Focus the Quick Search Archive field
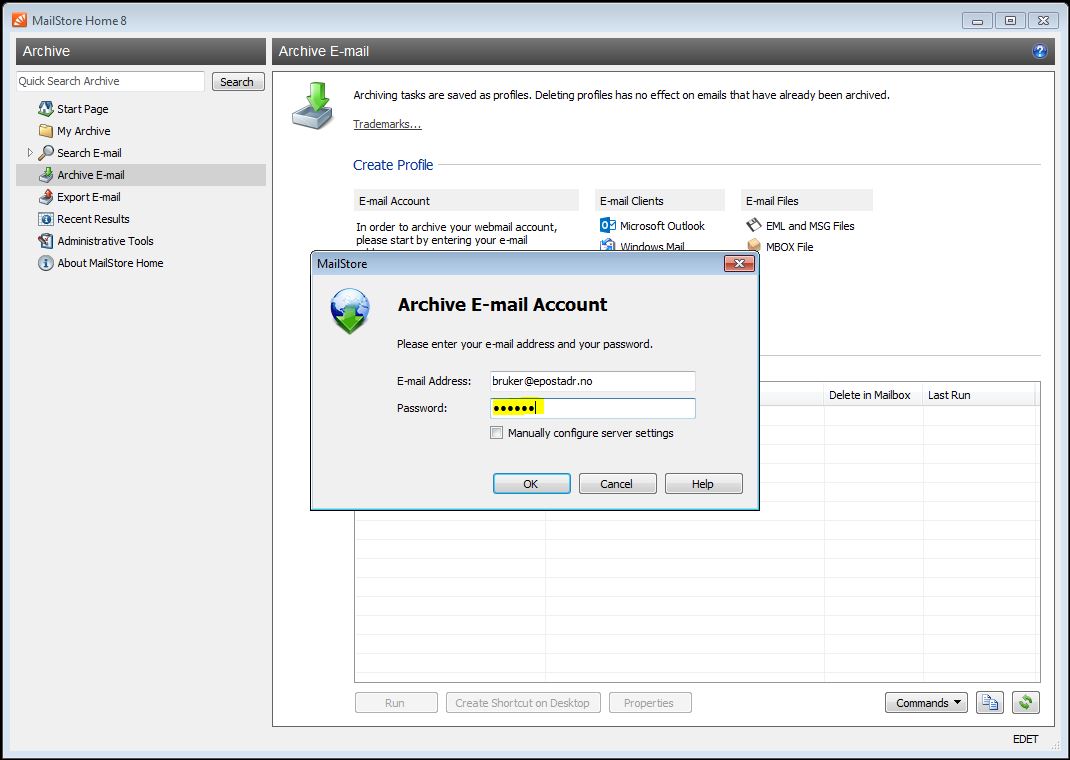 (x=110, y=81)
